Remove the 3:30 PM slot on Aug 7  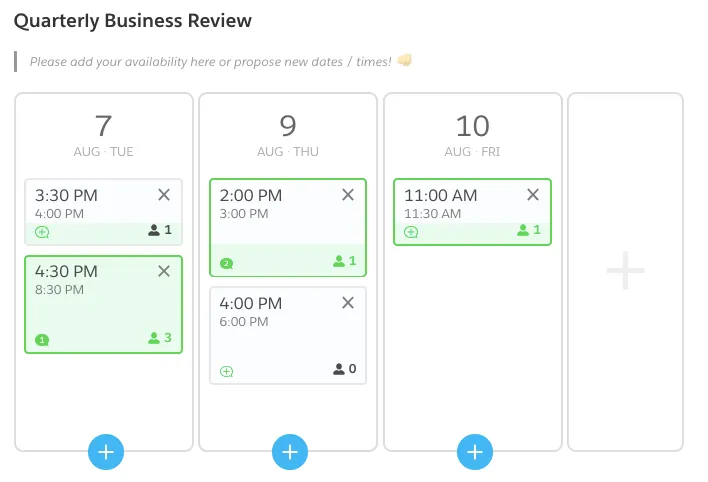tap(164, 195)
